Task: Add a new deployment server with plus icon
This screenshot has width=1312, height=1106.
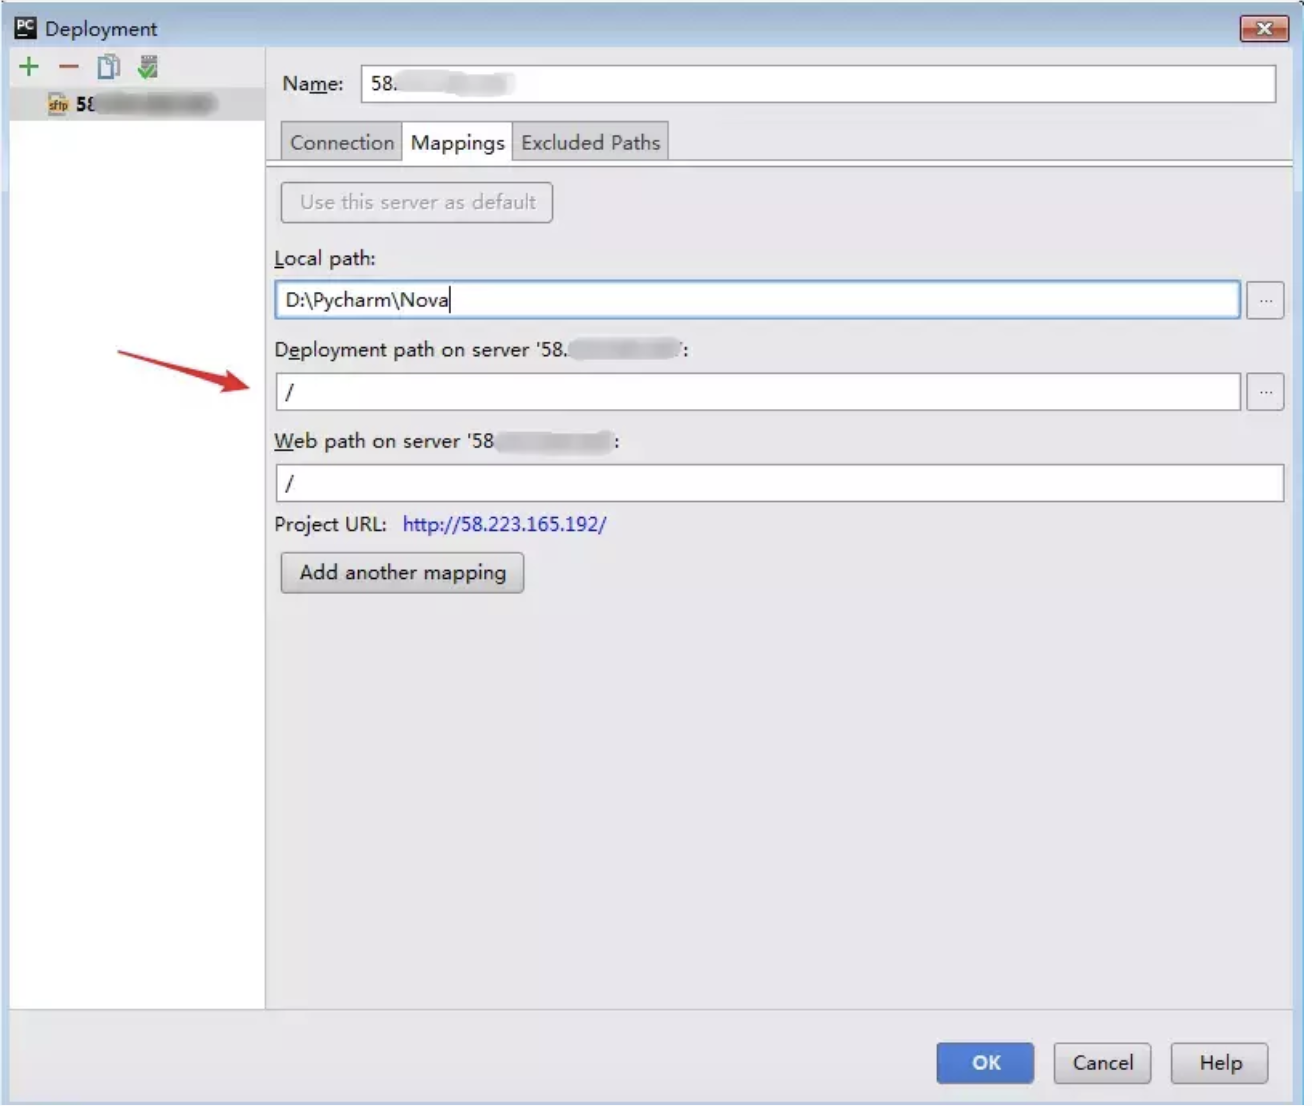Action: click(29, 67)
